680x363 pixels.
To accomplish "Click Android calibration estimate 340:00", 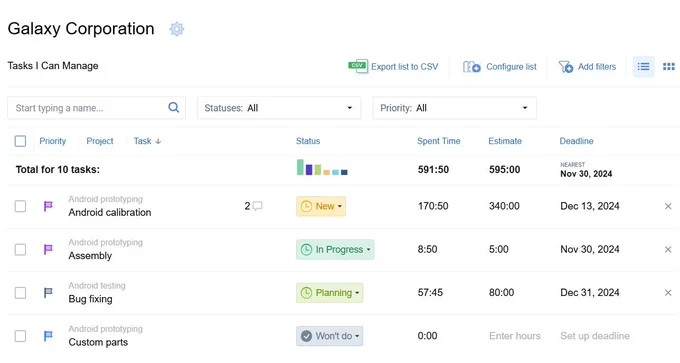I will pyautogui.click(x=504, y=206).
